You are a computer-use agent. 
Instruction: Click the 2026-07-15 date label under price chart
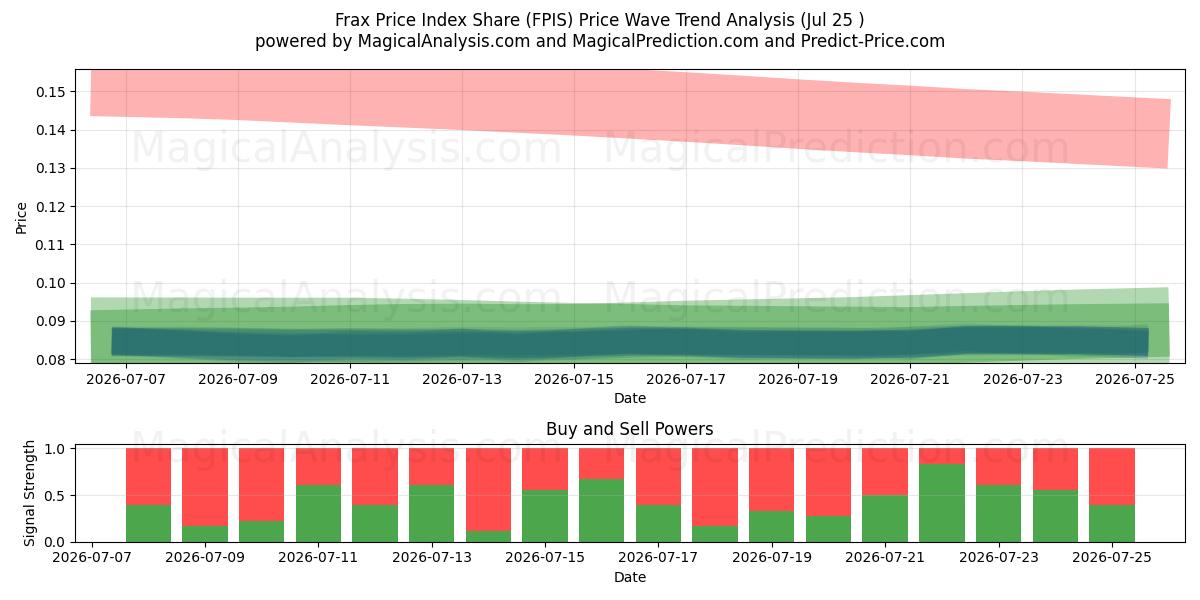(x=574, y=380)
